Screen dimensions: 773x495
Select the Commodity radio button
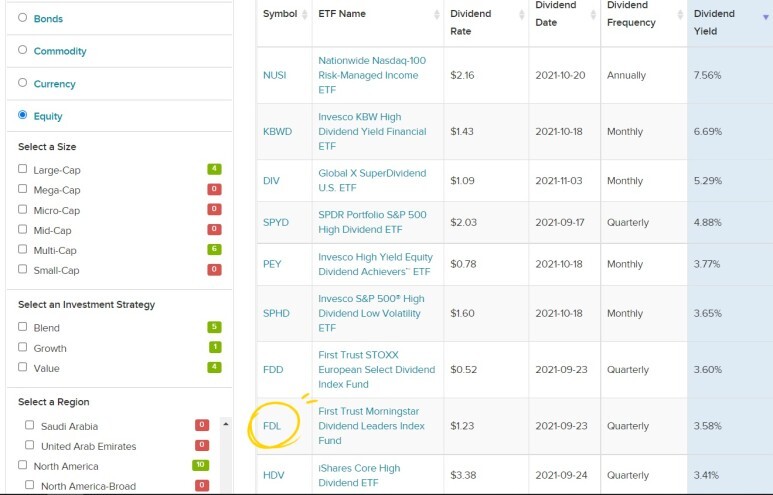pyautogui.click(x=22, y=50)
